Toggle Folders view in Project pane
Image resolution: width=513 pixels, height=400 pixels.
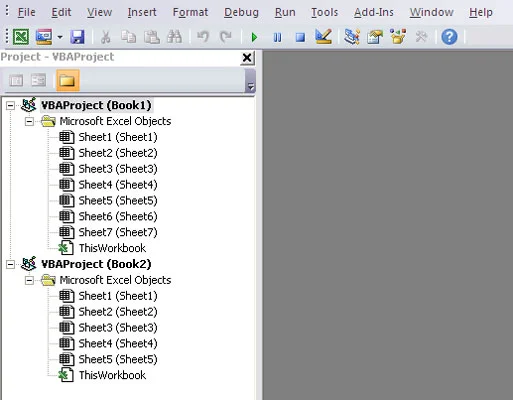tap(68, 80)
